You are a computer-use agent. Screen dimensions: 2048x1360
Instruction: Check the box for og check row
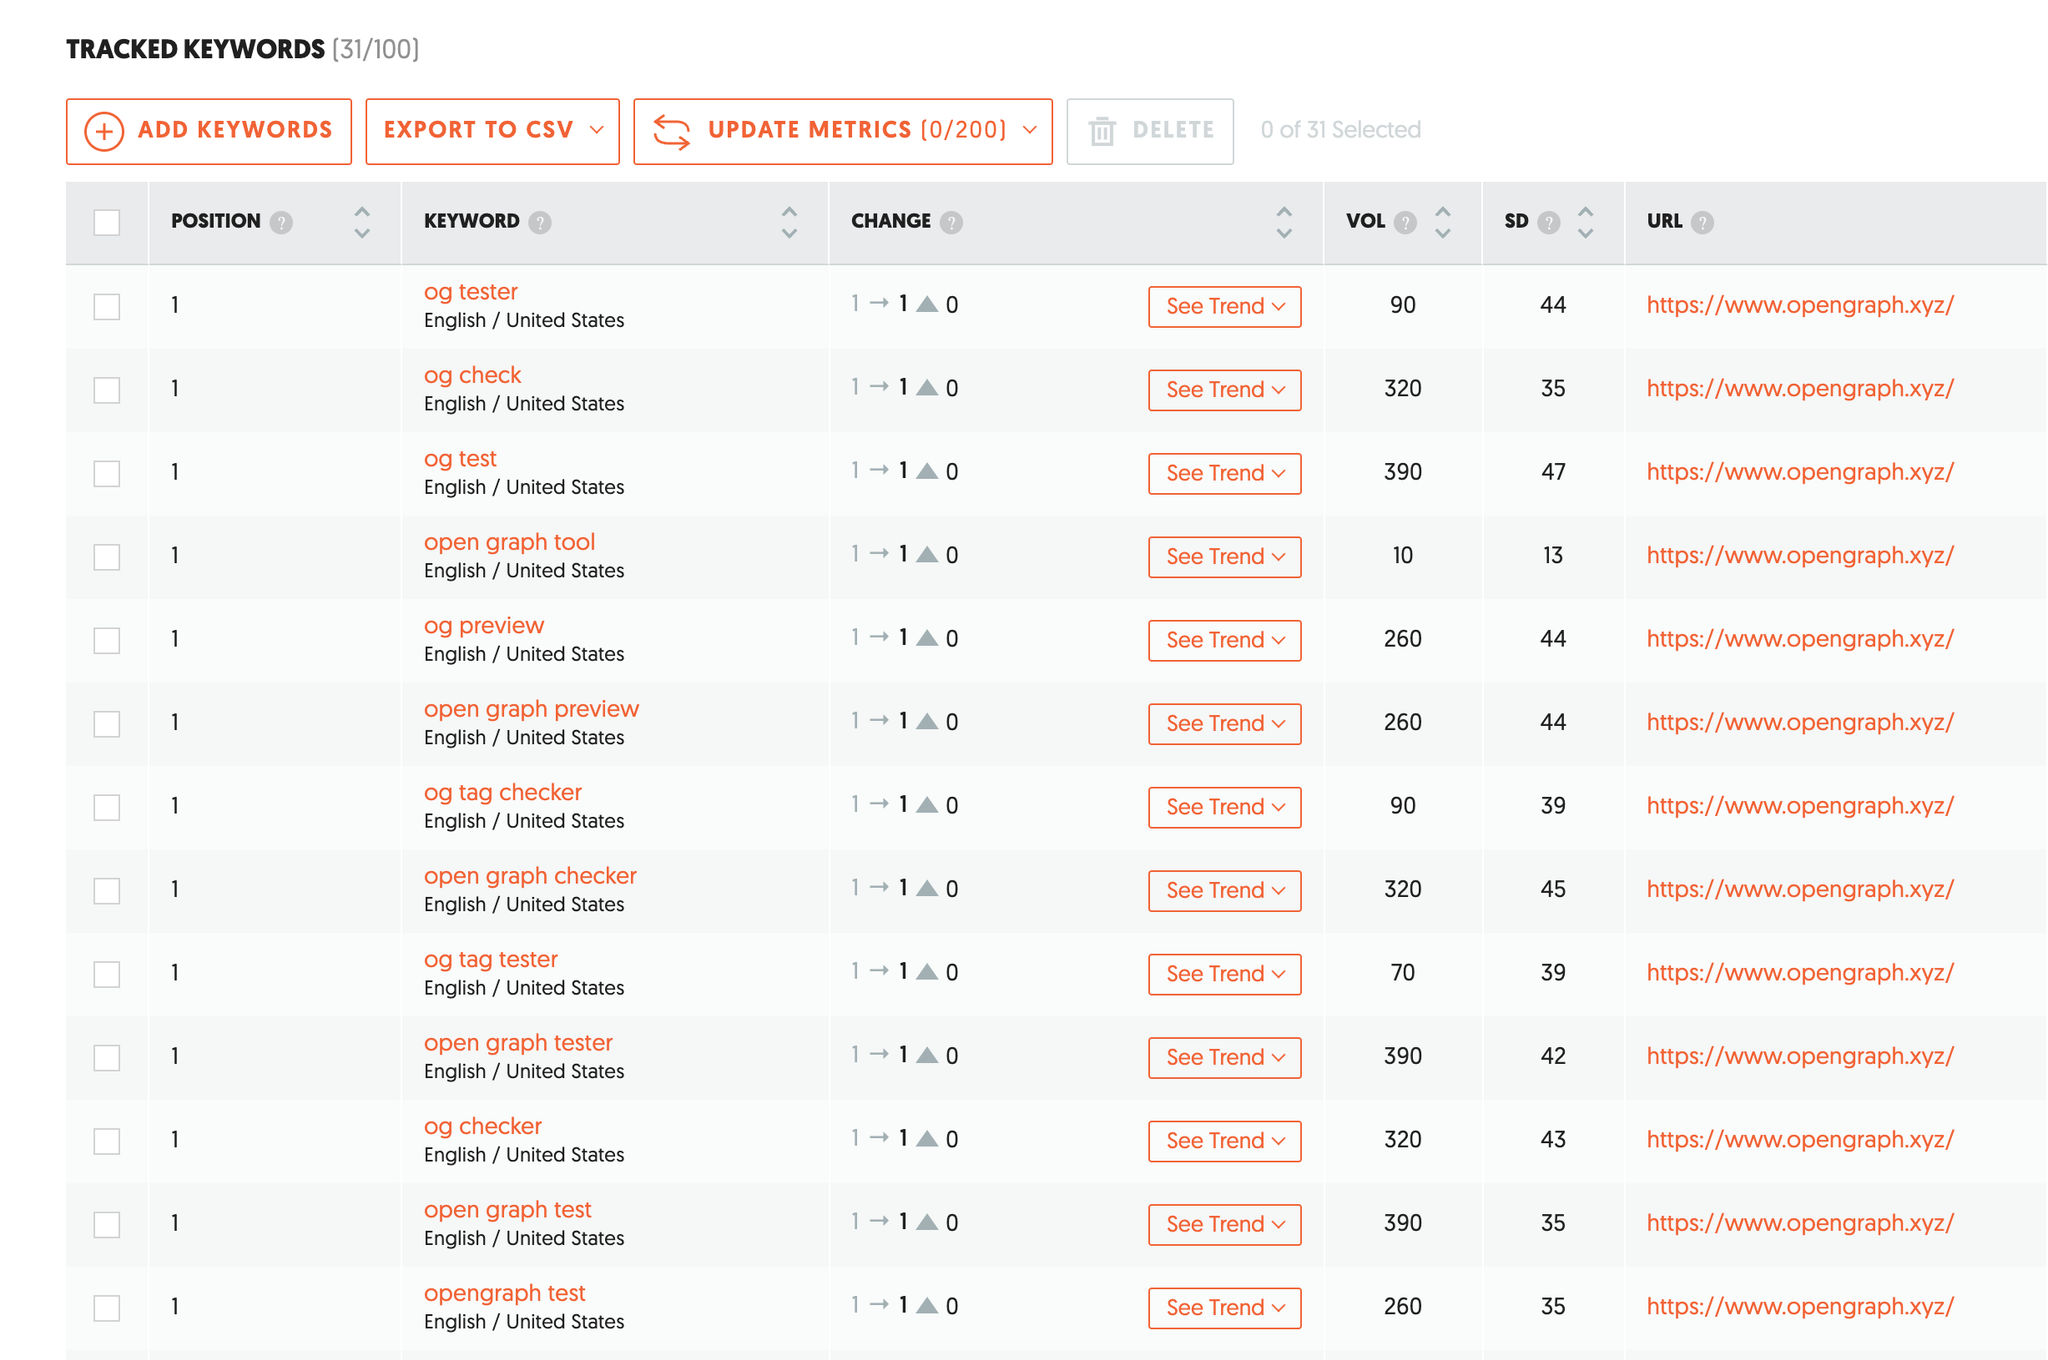click(x=107, y=389)
